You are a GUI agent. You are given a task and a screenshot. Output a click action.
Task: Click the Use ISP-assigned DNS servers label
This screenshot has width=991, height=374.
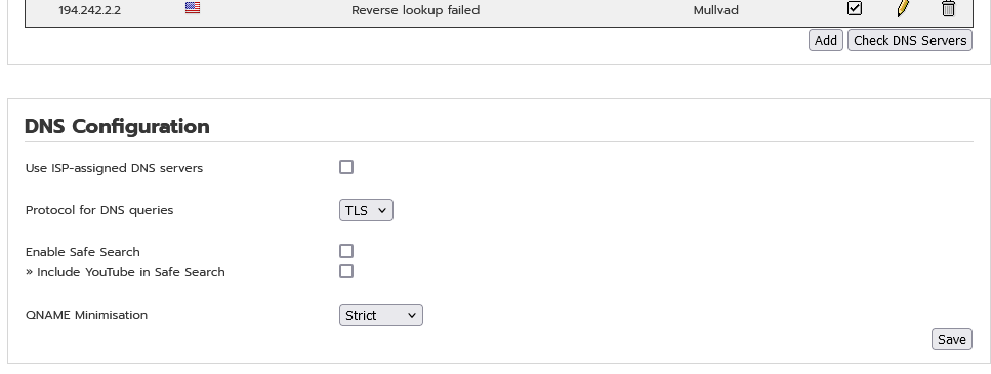pos(114,168)
